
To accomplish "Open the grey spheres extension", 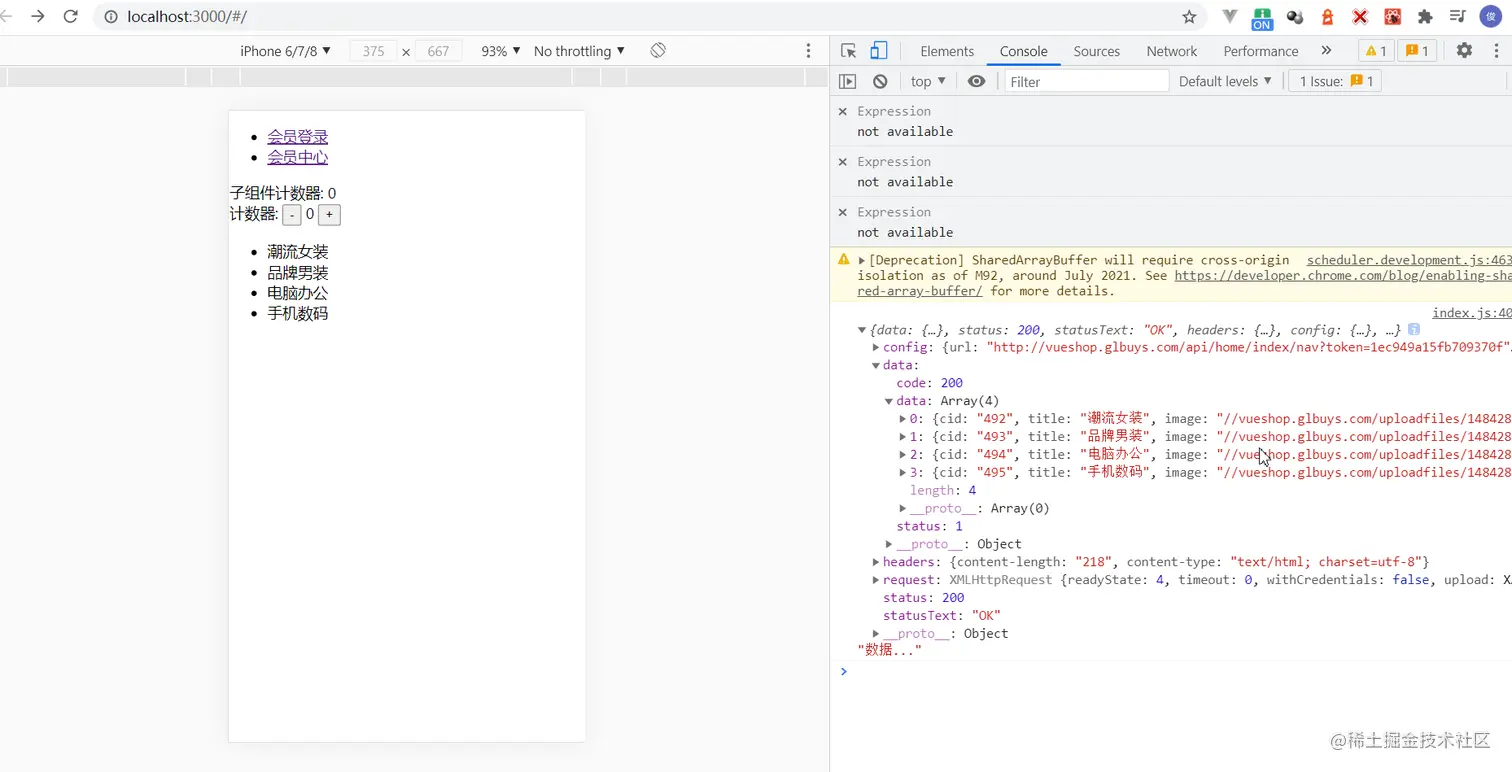I will pyautogui.click(x=1294, y=16).
